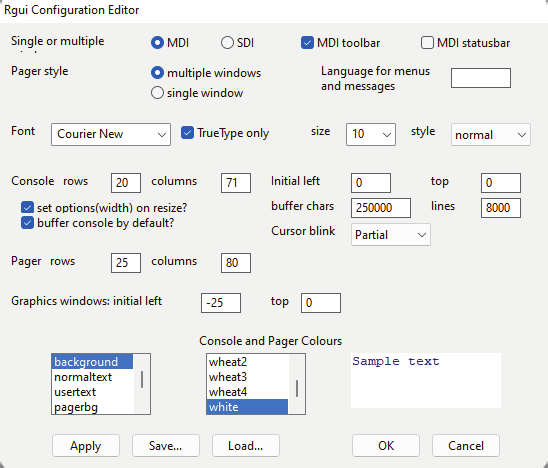Click the Initial left field

pyautogui.click(x=371, y=183)
